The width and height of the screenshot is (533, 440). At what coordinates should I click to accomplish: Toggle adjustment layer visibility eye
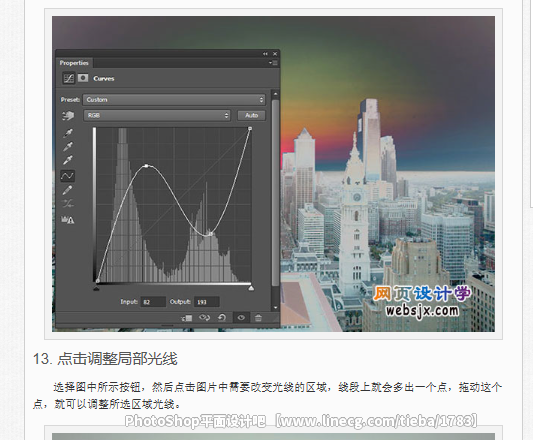click(x=241, y=318)
